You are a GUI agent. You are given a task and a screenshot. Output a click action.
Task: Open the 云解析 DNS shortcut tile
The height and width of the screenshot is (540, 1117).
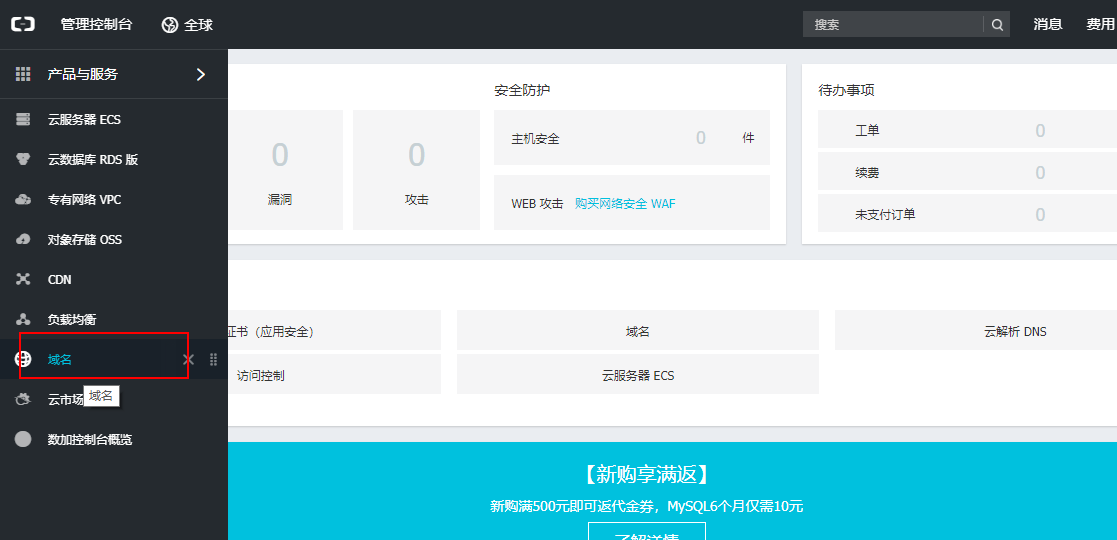pos(975,331)
